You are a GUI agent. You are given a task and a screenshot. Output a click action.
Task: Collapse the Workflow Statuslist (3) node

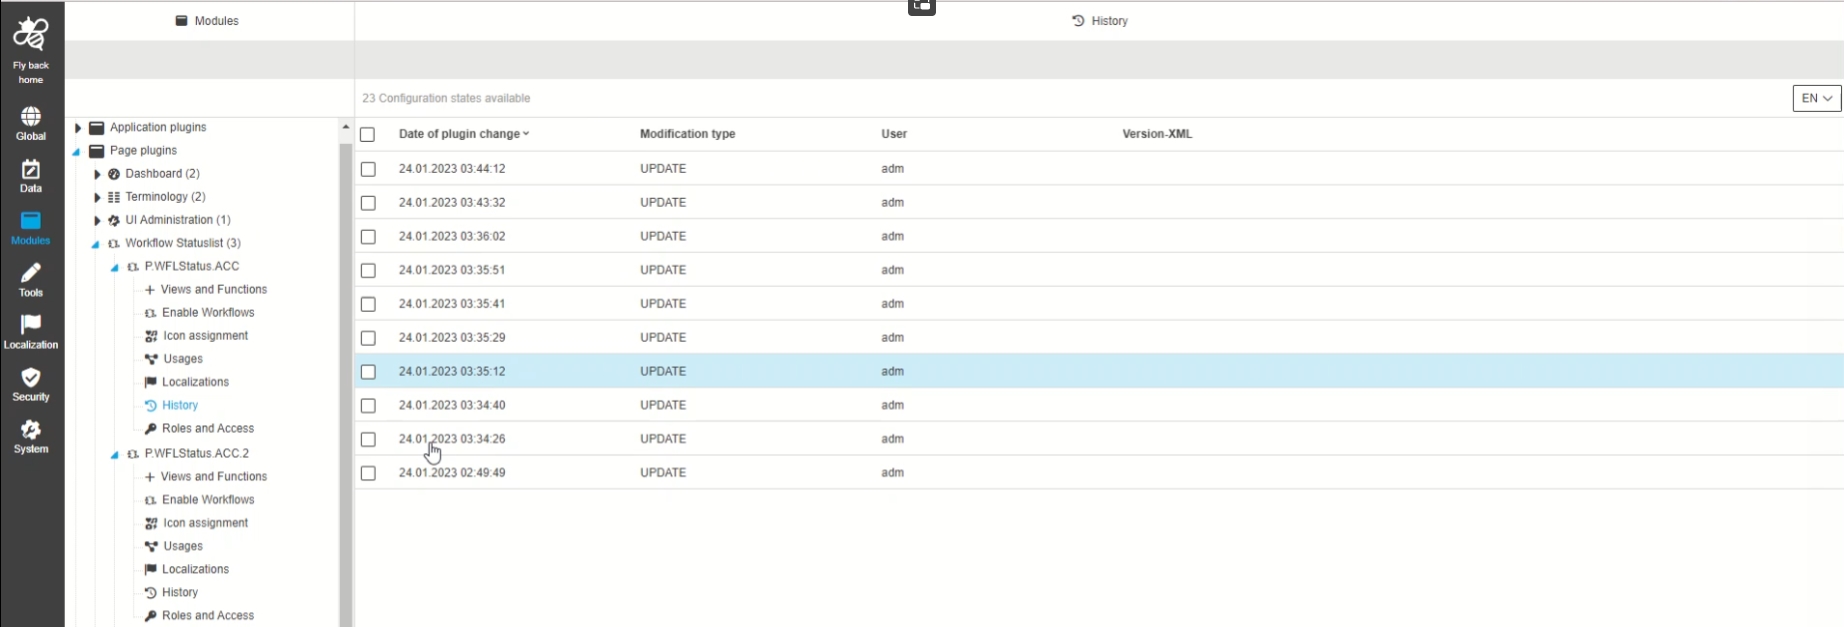click(x=96, y=244)
